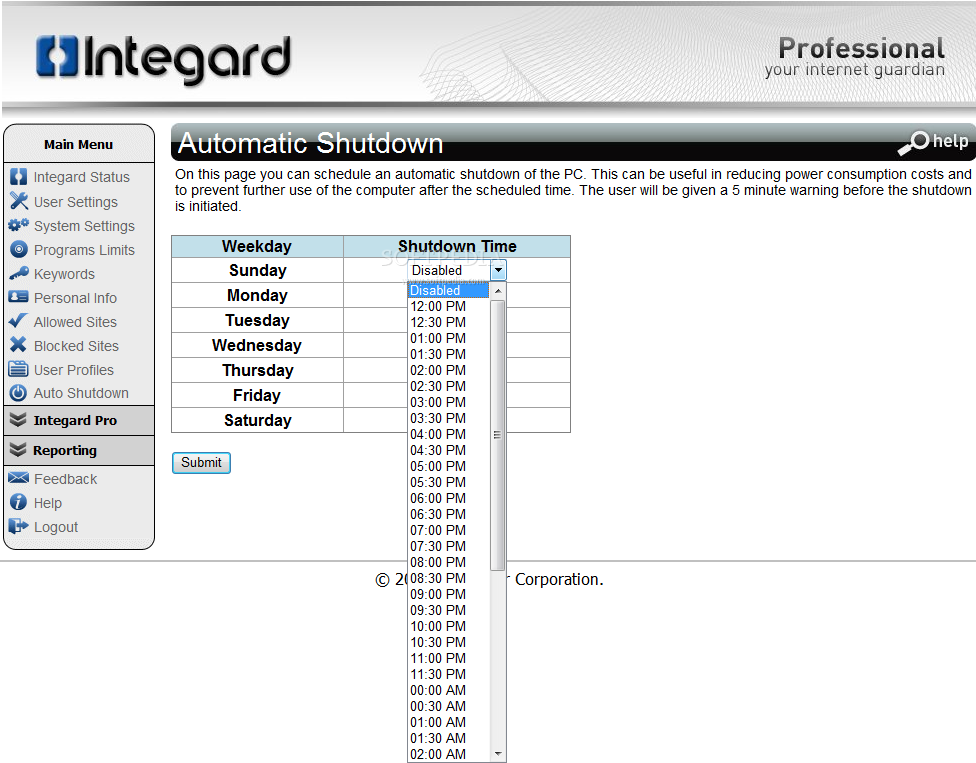Click the User Profiles list icon
The height and width of the screenshot is (763, 976).
tap(19, 369)
